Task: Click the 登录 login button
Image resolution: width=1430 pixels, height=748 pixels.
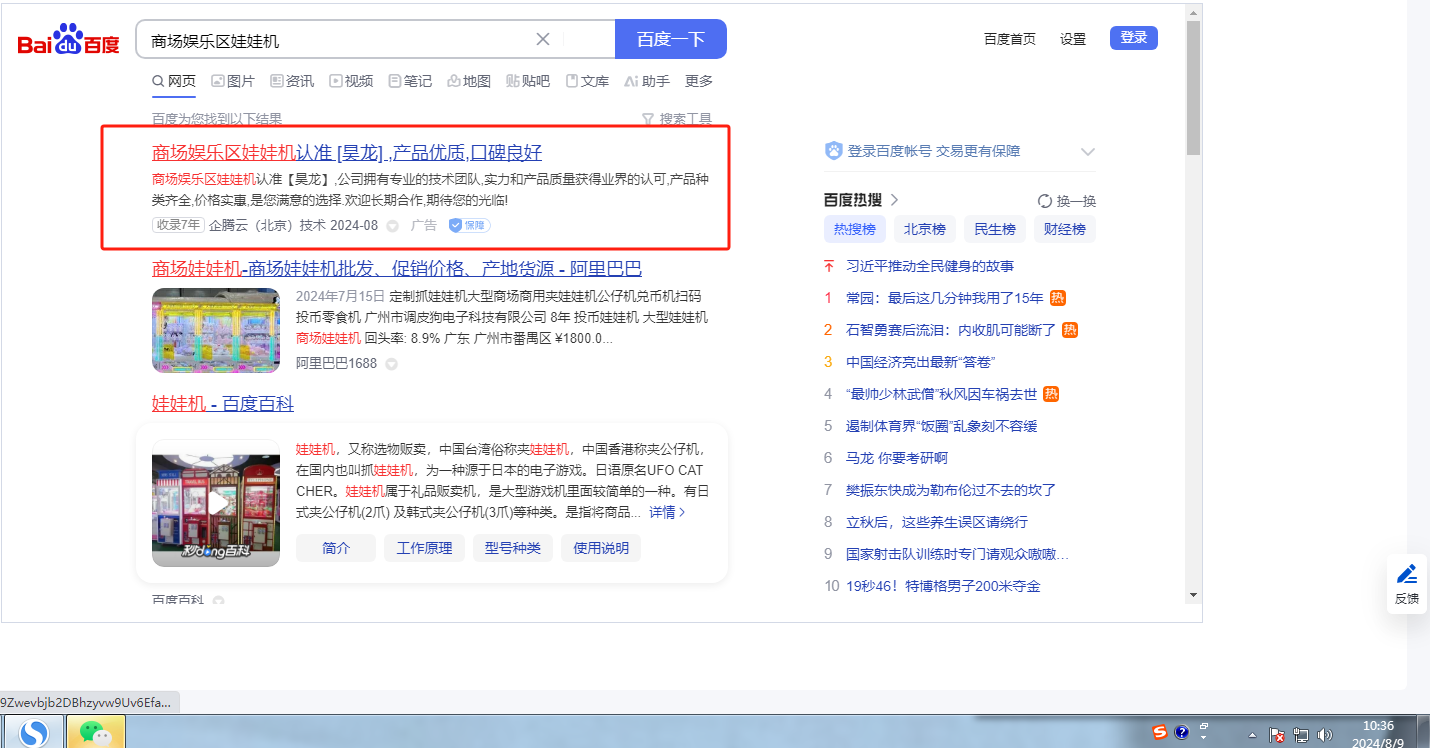Action: (1133, 38)
